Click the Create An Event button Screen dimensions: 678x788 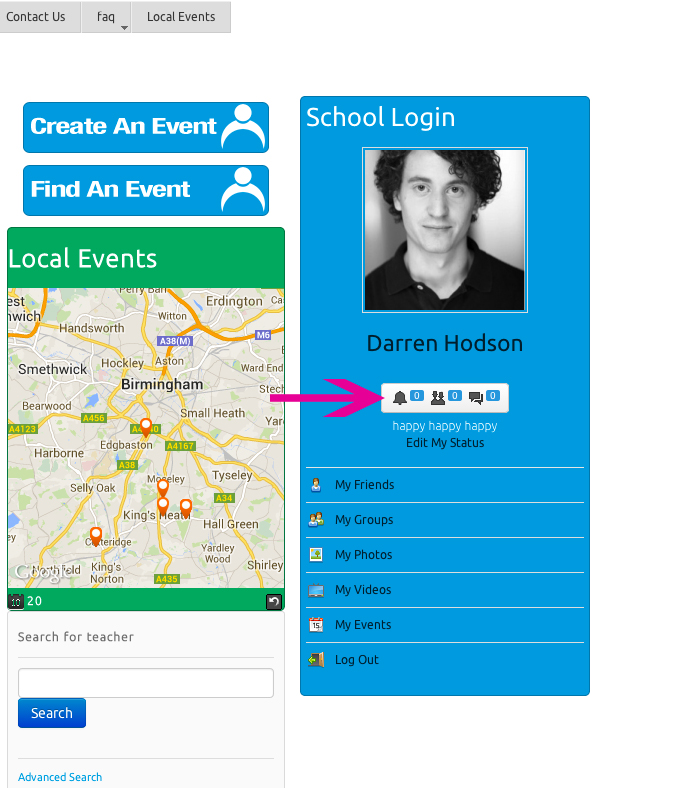click(146, 127)
